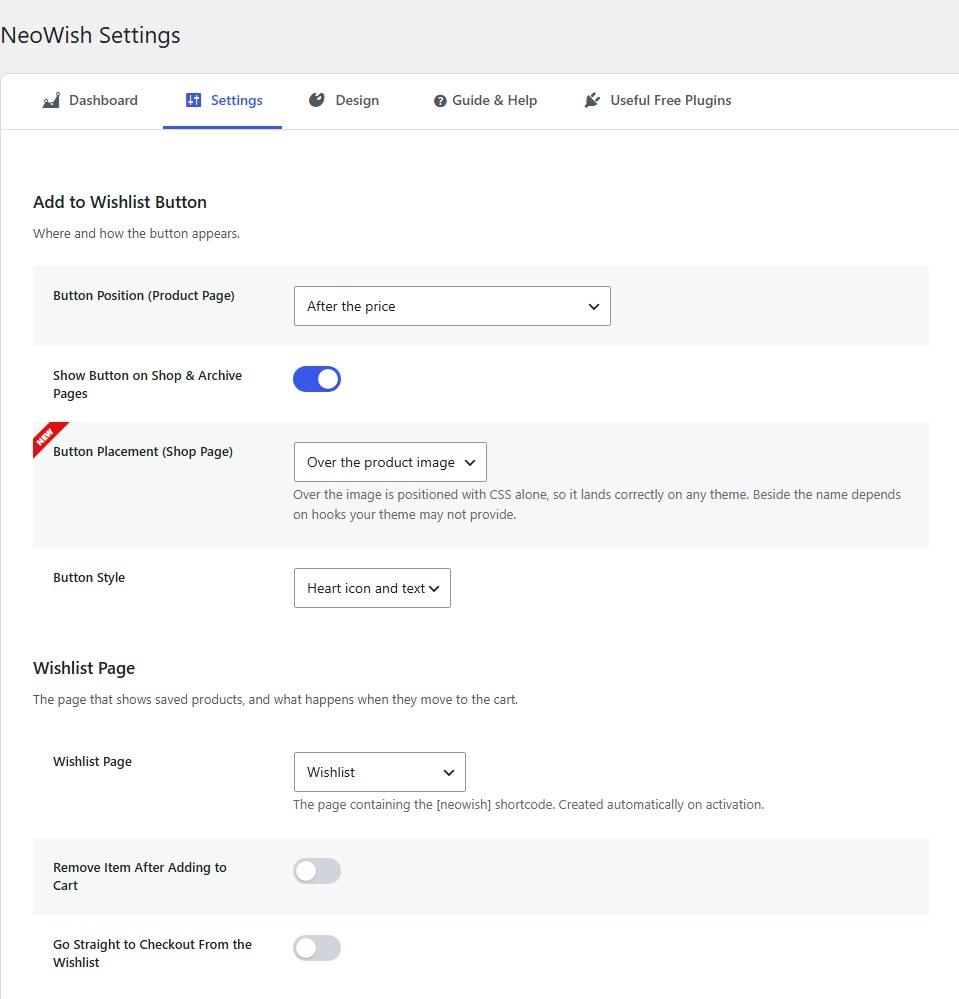Click the Button Position (Product Page) label
The height and width of the screenshot is (999, 959).
click(144, 296)
